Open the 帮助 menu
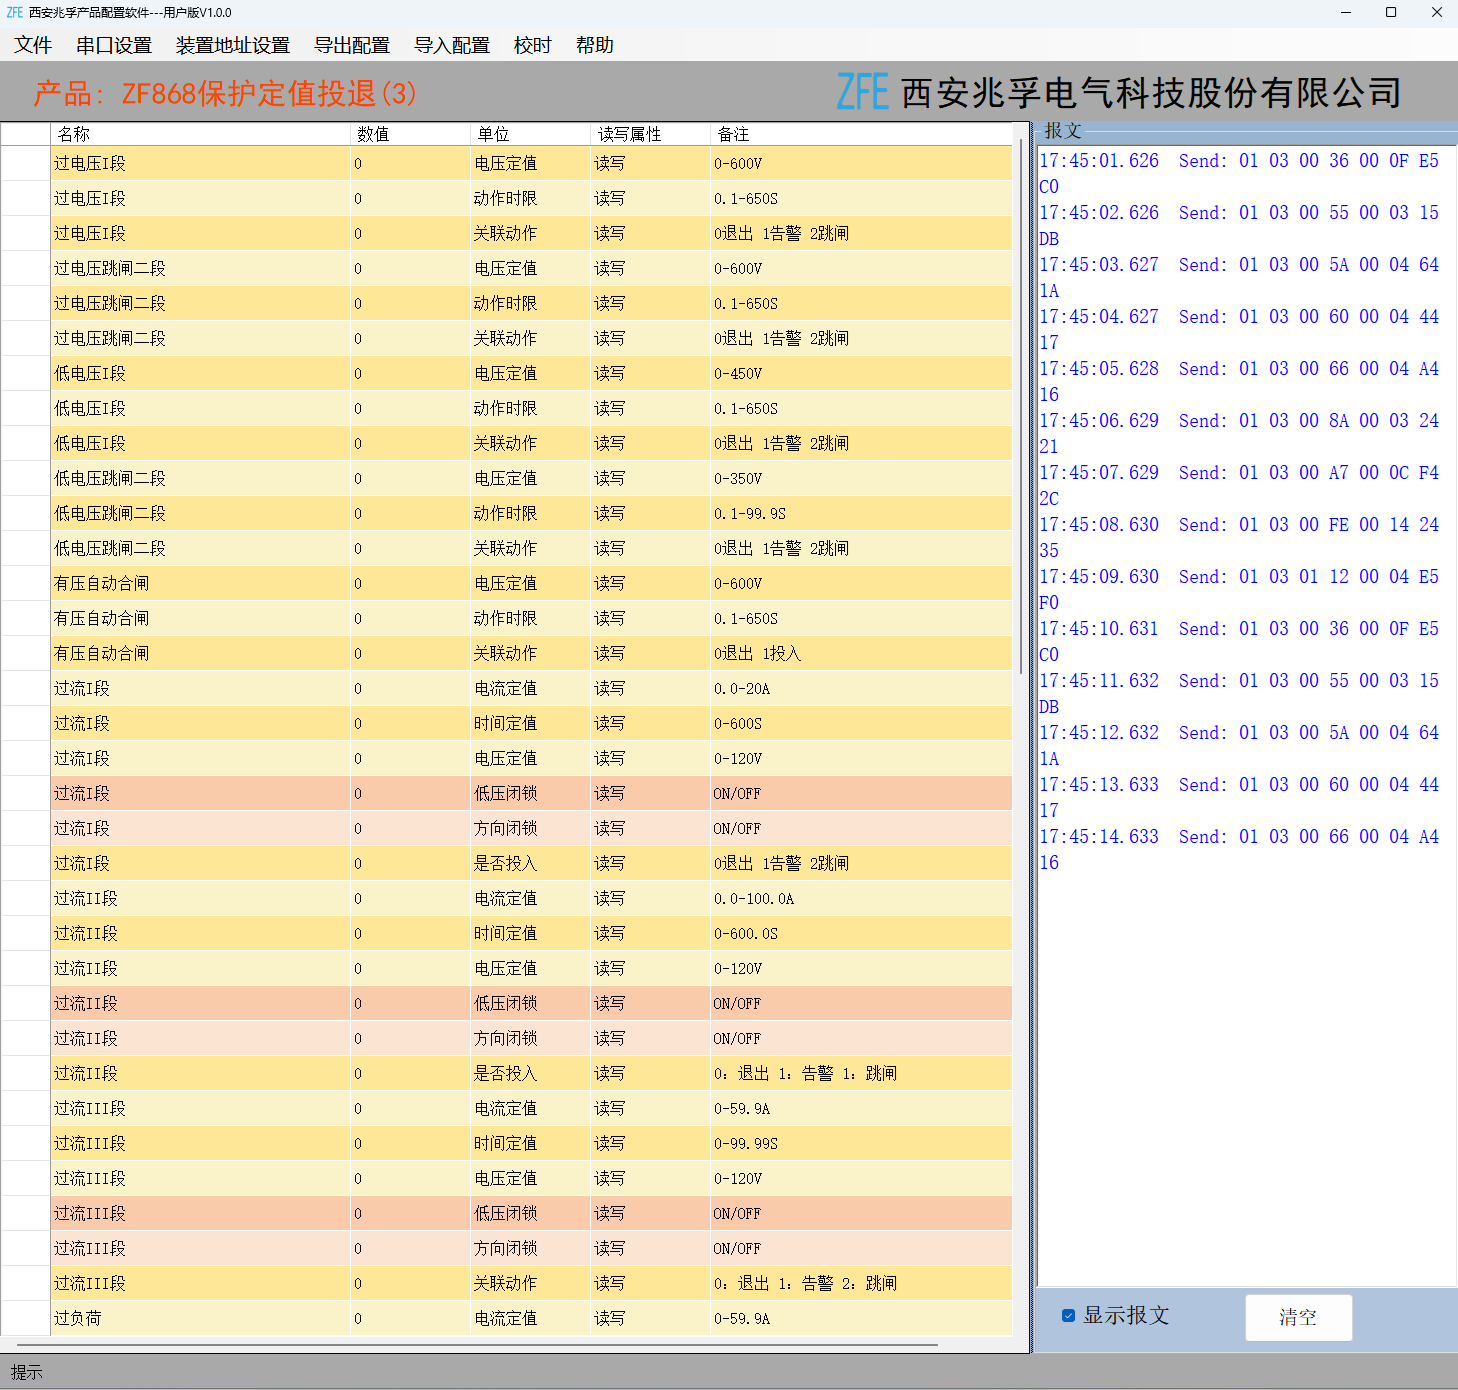 [x=595, y=45]
